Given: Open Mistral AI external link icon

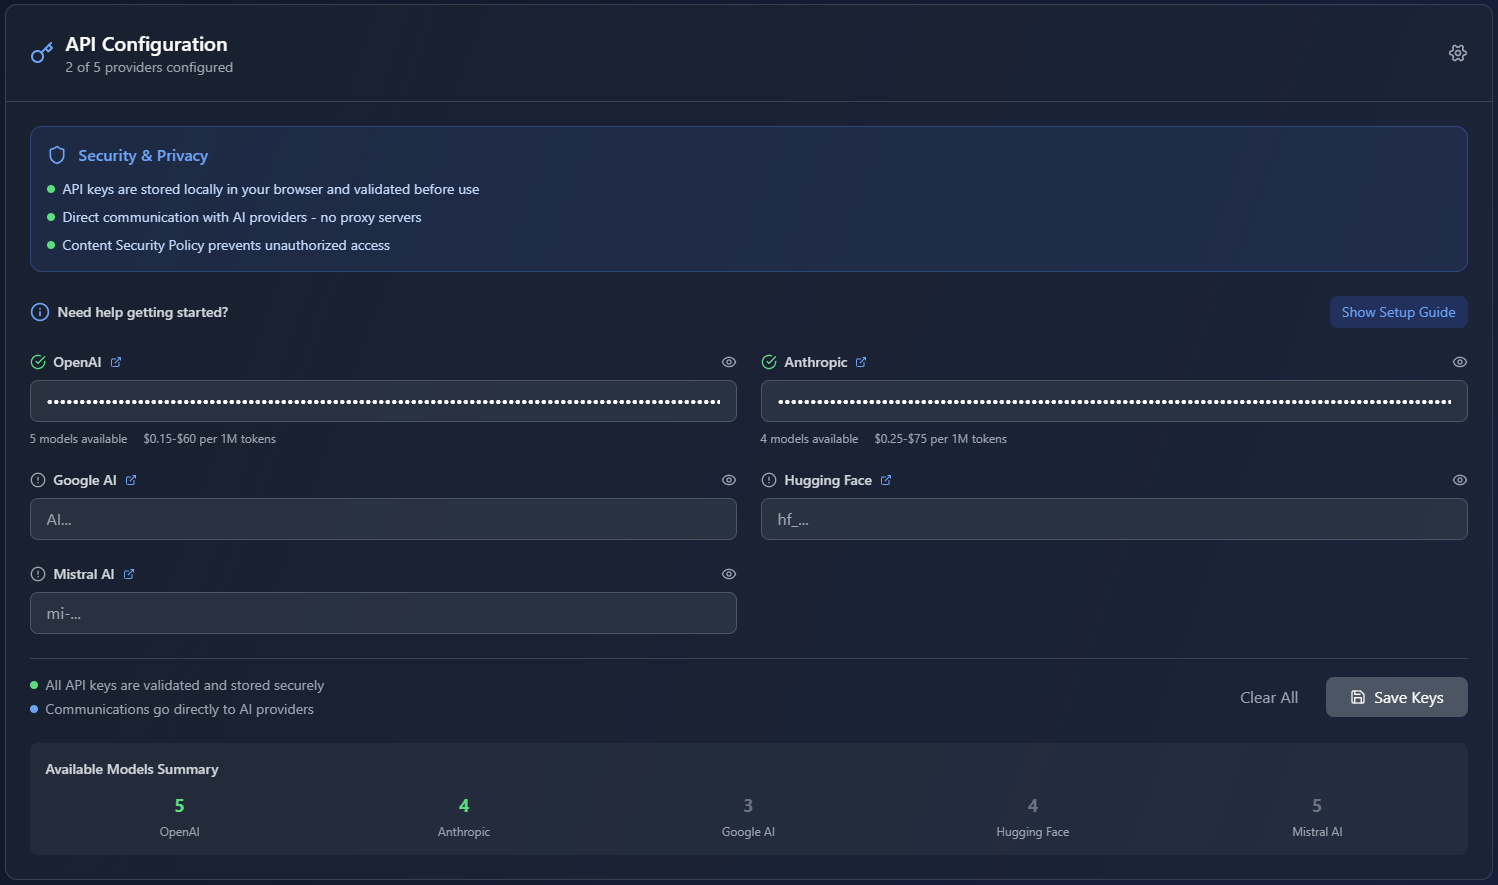Looking at the screenshot, I should click(x=129, y=574).
